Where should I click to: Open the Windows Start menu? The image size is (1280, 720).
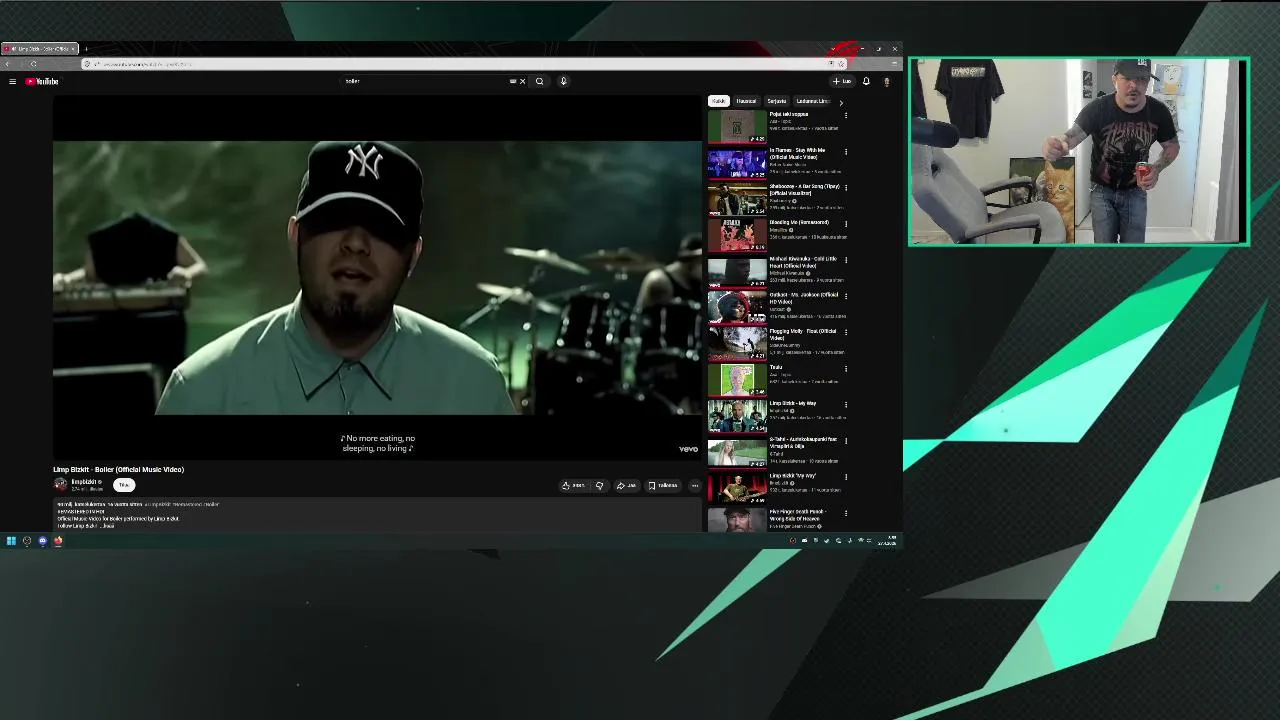[11, 541]
